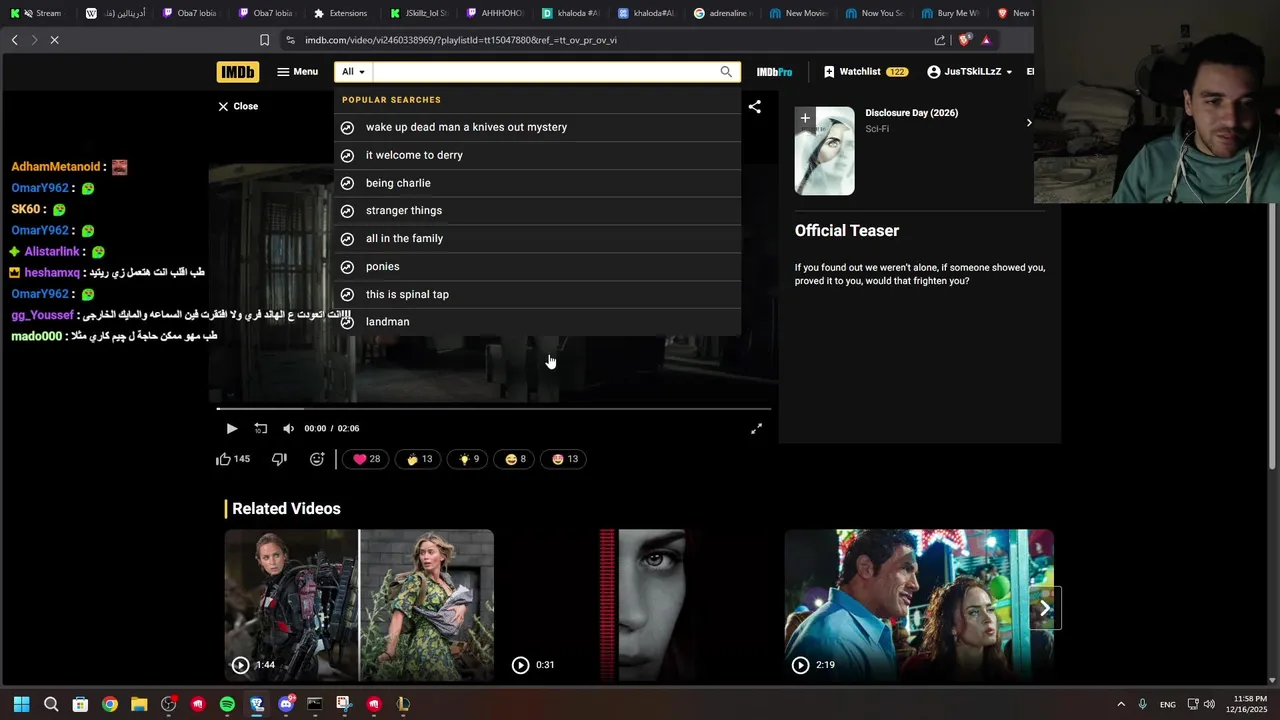The width and height of the screenshot is (1280, 720).
Task: Rewind video ten seconds
Action: click(x=261, y=428)
